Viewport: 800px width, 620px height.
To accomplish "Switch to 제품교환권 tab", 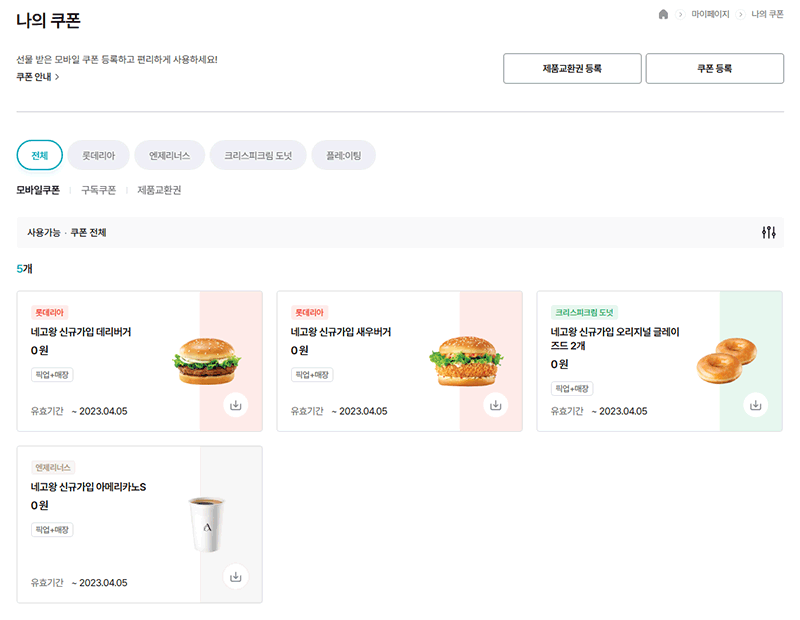I will point(159,190).
